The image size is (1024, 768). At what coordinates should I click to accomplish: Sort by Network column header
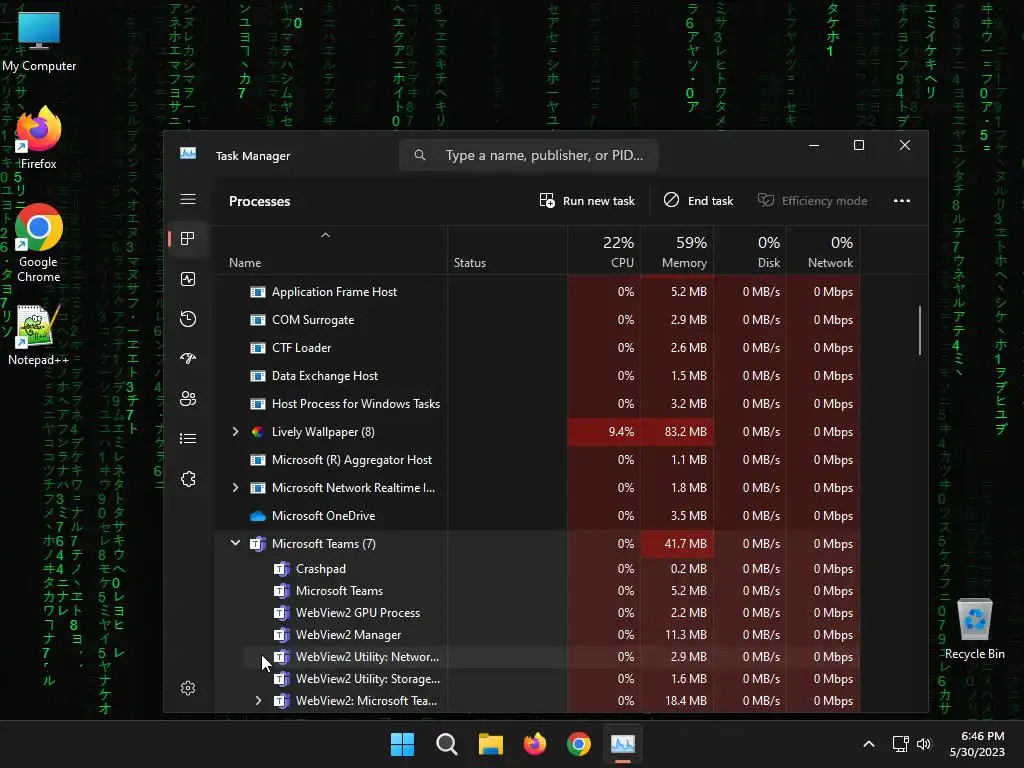[x=824, y=251]
